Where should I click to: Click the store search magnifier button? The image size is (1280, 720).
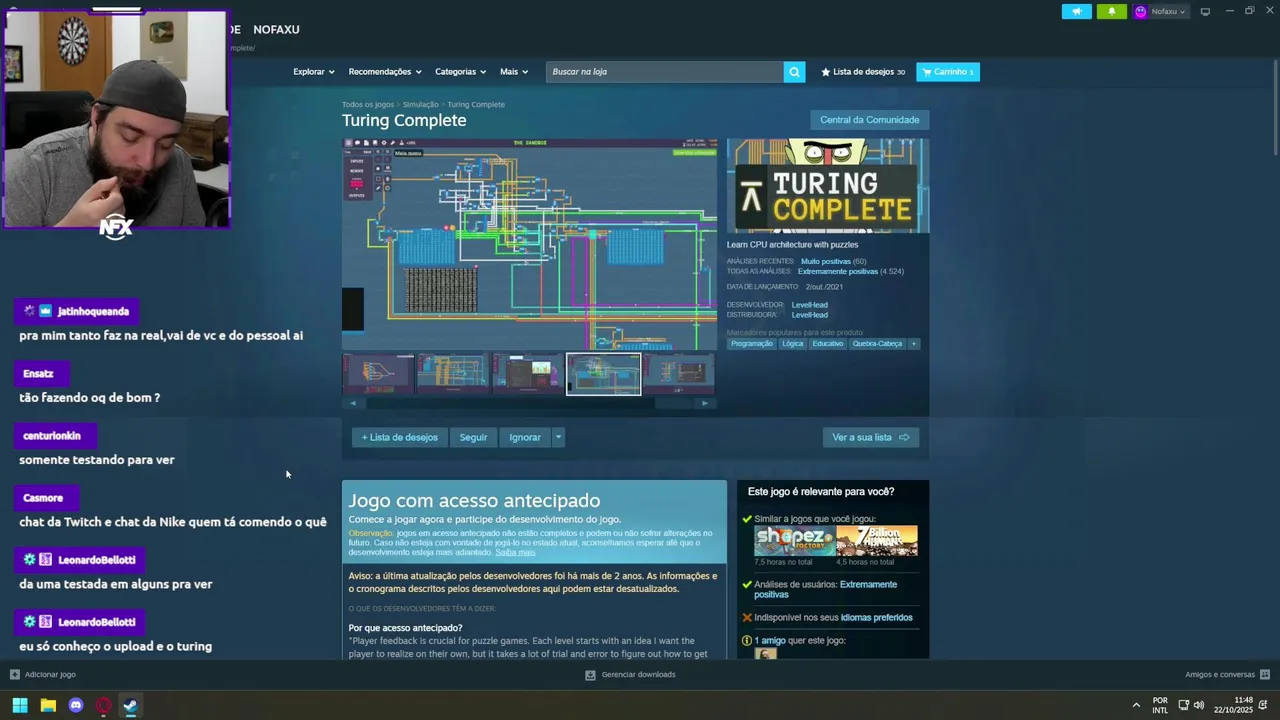pyautogui.click(x=794, y=72)
